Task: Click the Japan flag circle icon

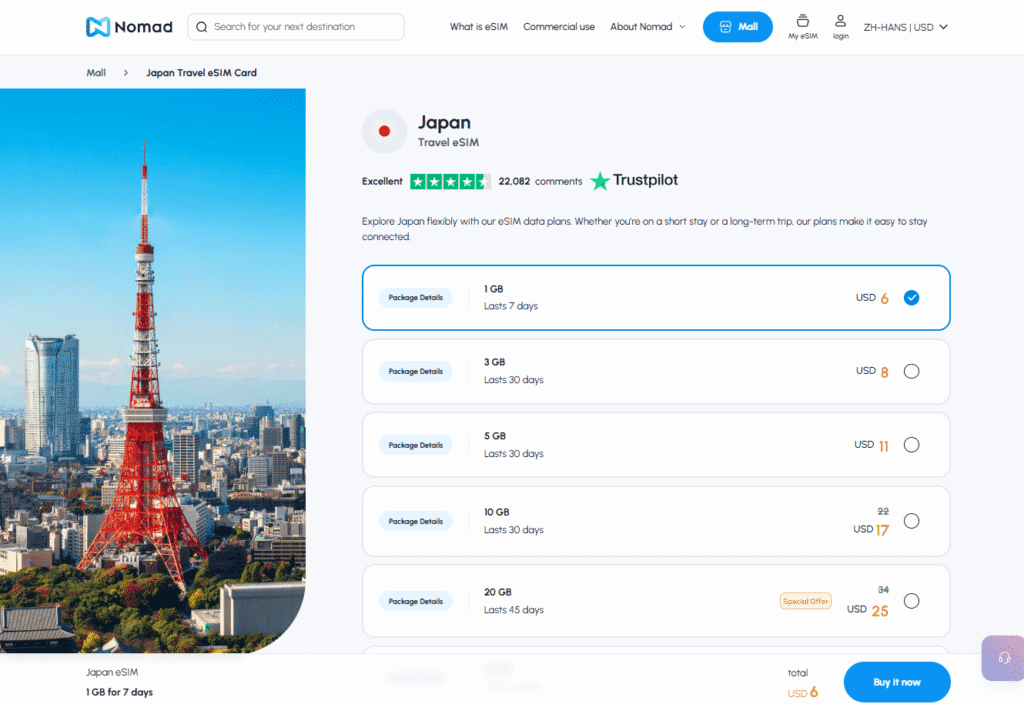Action: pyautogui.click(x=384, y=131)
